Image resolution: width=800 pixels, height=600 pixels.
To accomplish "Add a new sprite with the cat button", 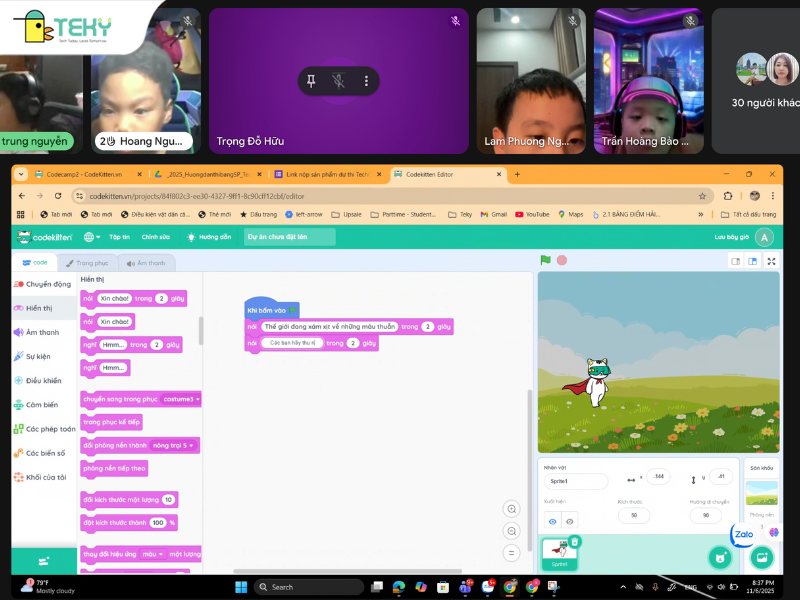I will [x=720, y=557].
